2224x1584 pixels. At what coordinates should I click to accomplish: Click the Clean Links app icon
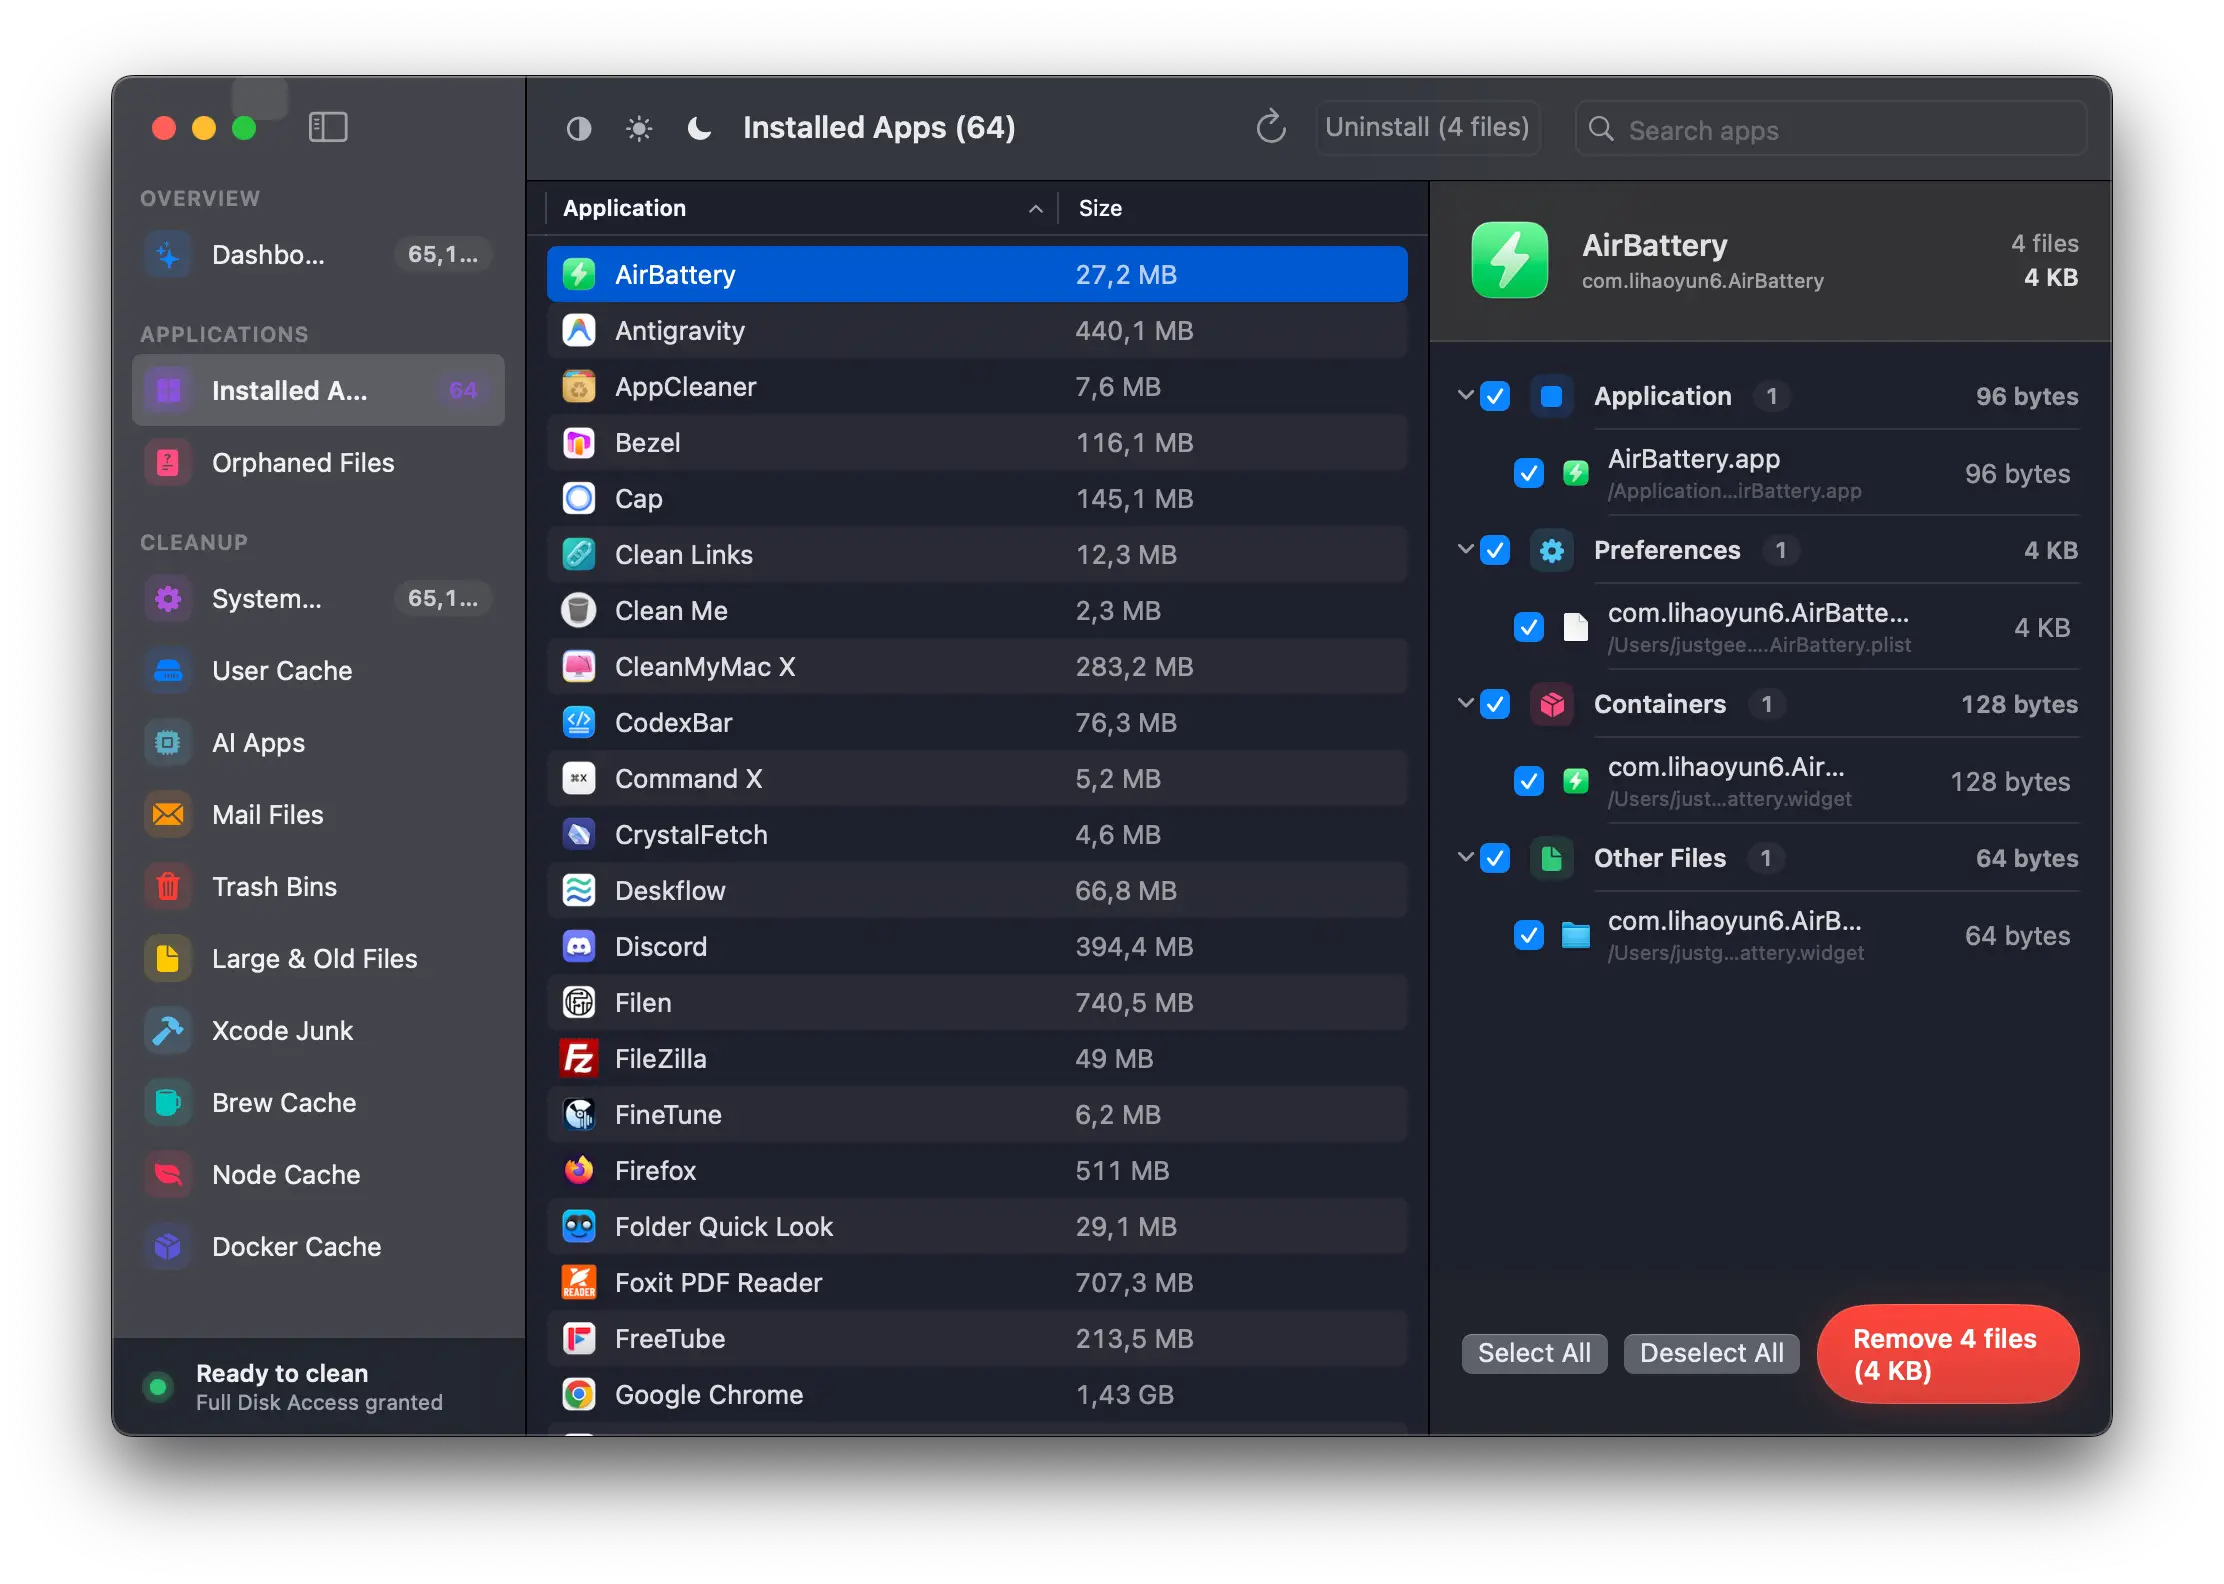pos(579,554)
